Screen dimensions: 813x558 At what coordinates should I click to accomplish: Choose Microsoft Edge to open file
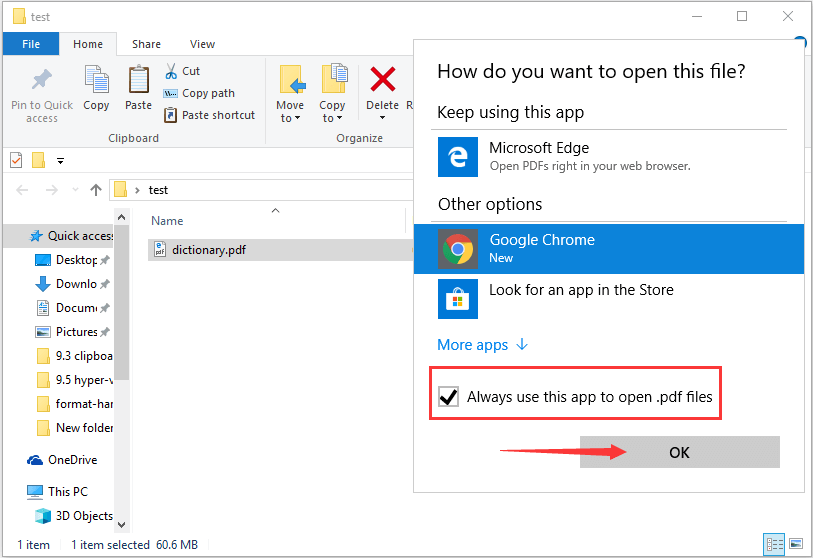tap(609, 157)
